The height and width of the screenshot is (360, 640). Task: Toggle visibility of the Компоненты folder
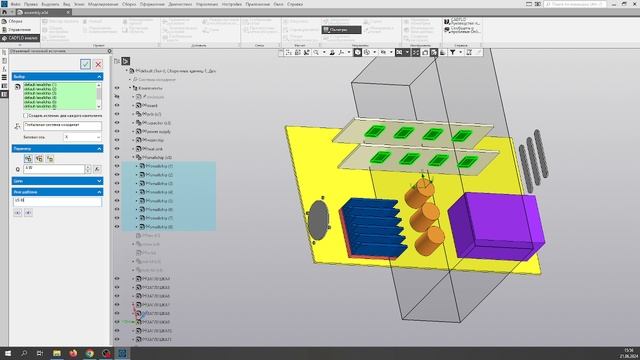(117, 88)
